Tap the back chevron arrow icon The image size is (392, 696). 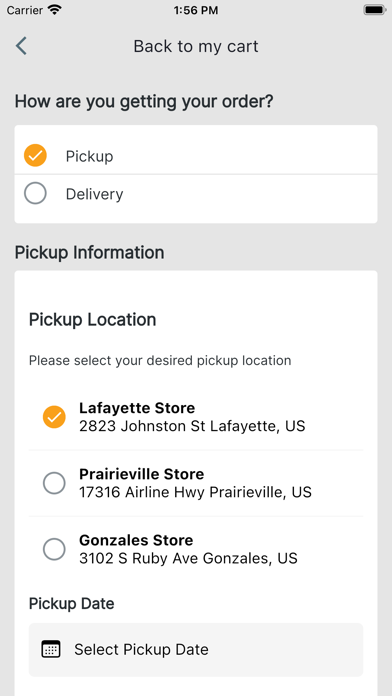pyautogui.click(x=21, y=46)
